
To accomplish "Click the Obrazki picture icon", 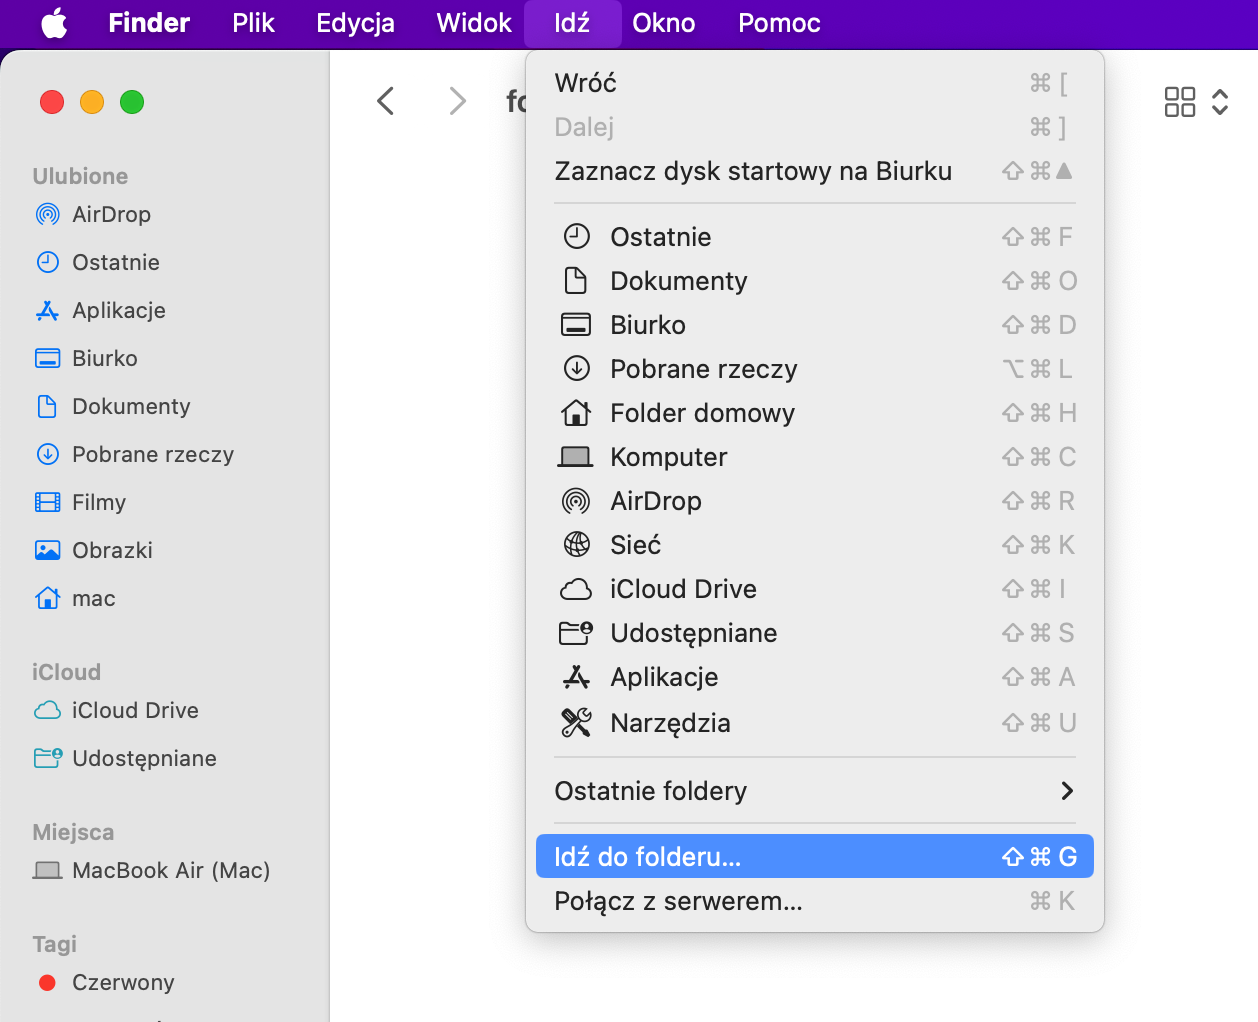I will click(x=47, y=550).
